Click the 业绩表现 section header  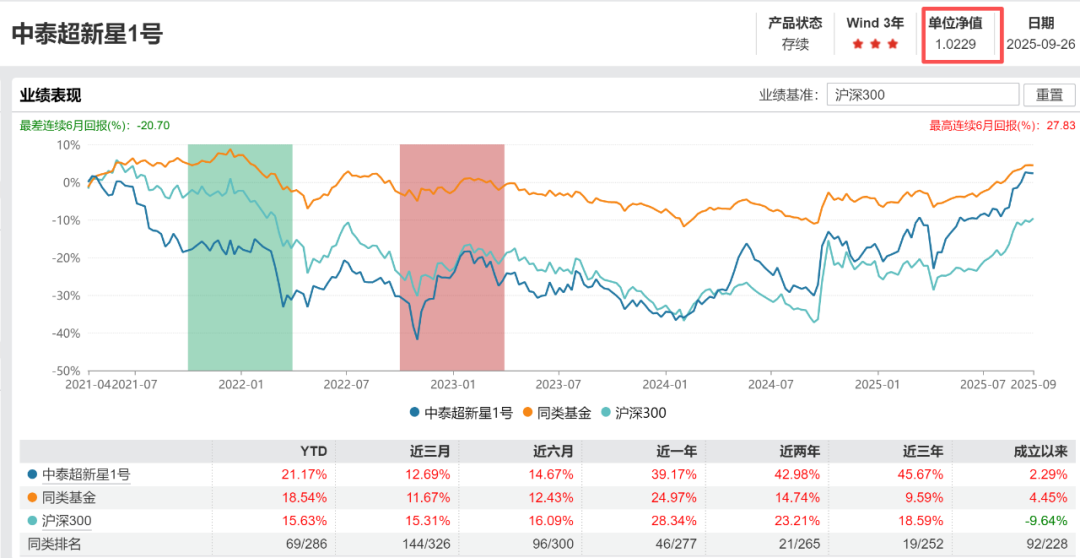50,95
